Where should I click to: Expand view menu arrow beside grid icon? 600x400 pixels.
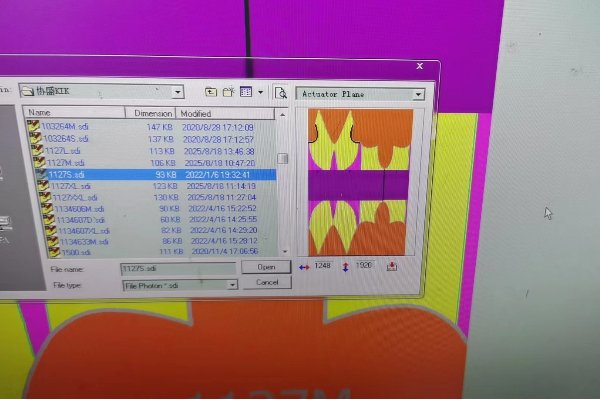click(261, 92)
